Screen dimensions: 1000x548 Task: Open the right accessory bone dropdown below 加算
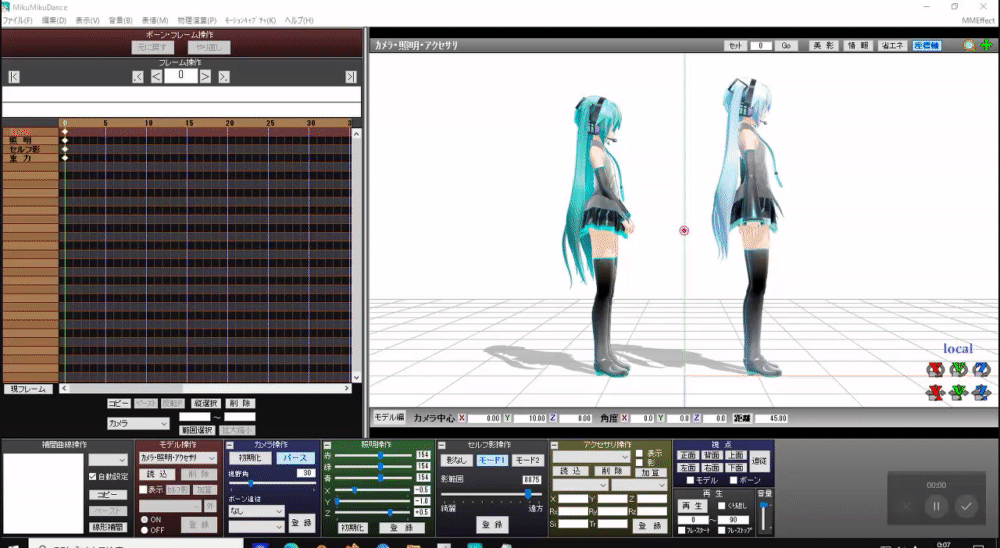[x=639, y=485]
